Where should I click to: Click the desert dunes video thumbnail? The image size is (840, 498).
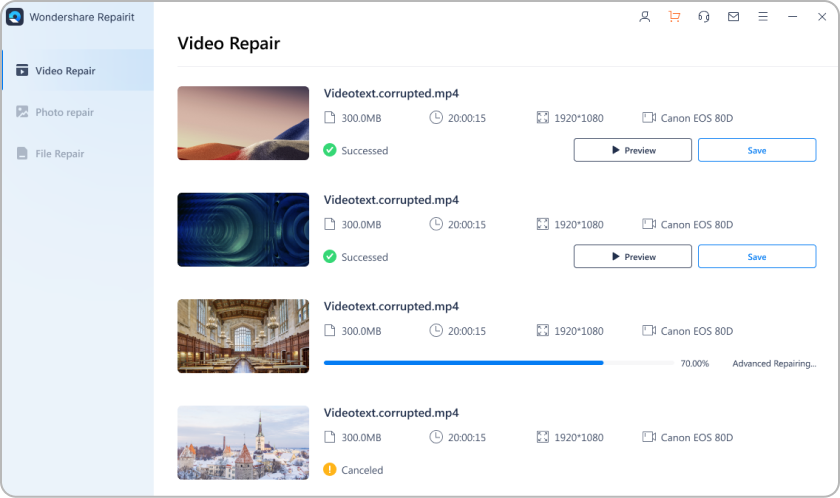[243, 123]
